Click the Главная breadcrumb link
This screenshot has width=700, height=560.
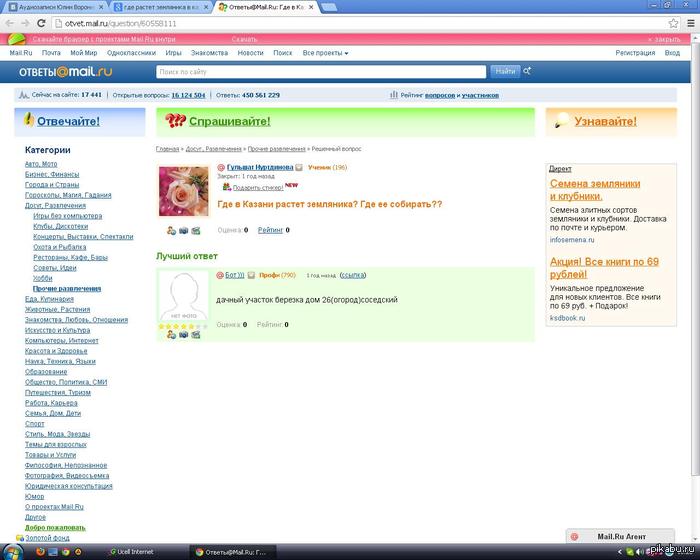pos(167,149)
